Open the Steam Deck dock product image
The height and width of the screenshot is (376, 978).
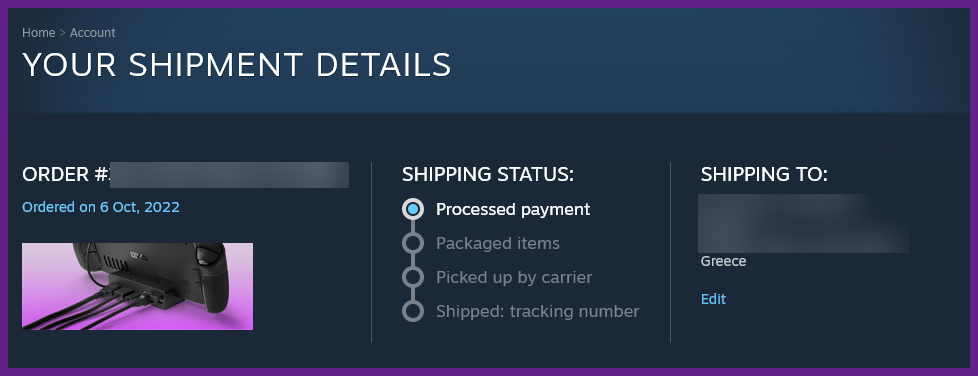137,286
